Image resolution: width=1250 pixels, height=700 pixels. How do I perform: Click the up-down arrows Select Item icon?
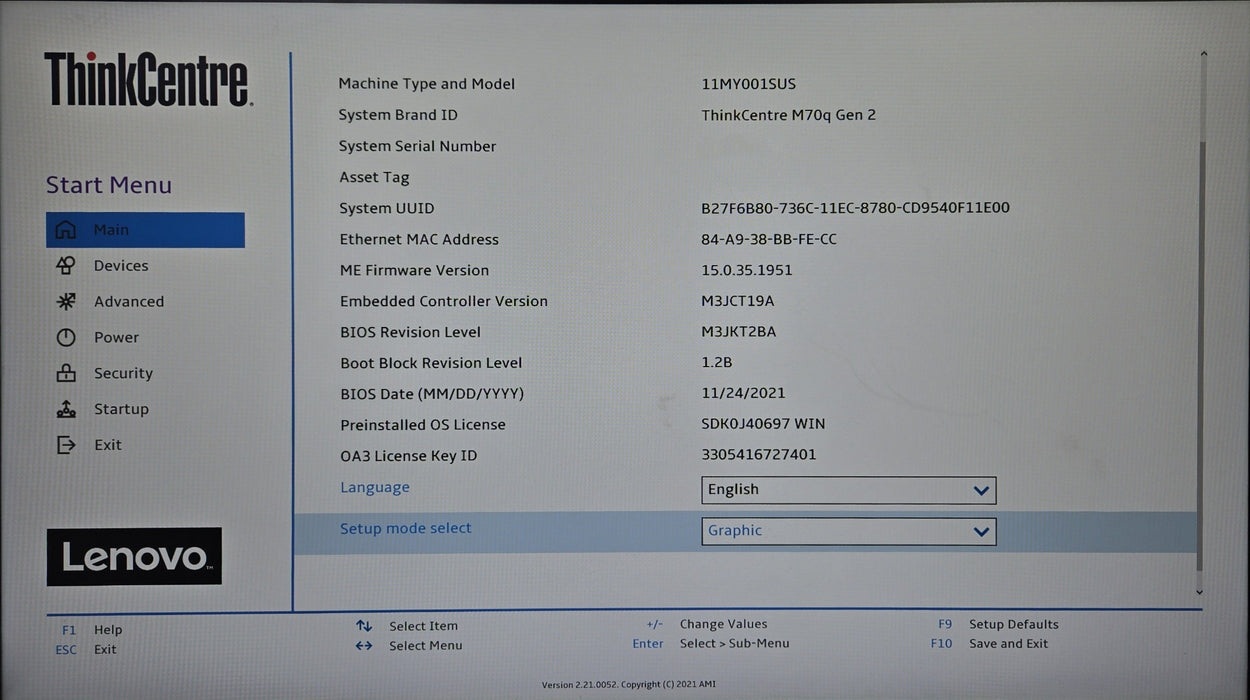click(364, 626)
